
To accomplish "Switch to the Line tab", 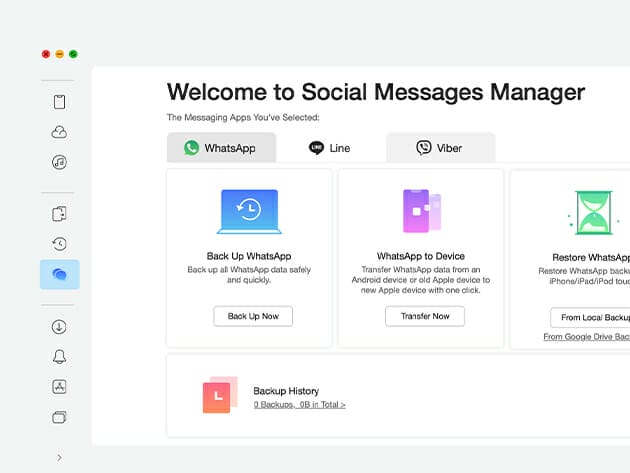I will (330, 148).
